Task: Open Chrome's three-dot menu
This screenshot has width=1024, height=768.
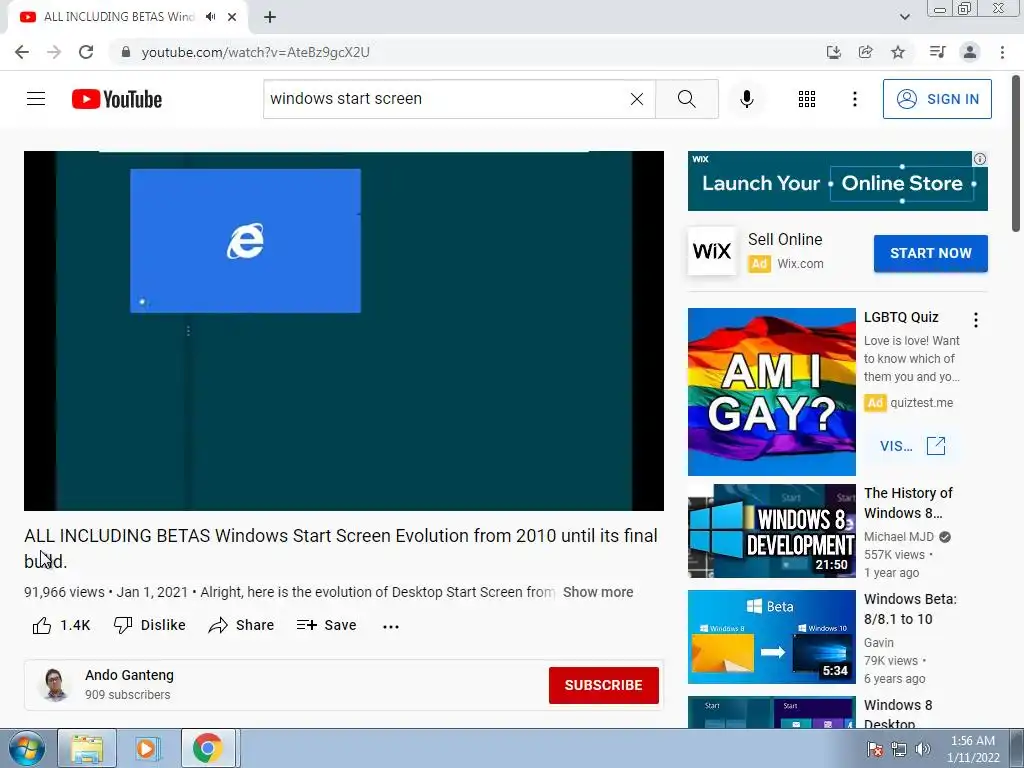Action: click(x=1002, y=52)
